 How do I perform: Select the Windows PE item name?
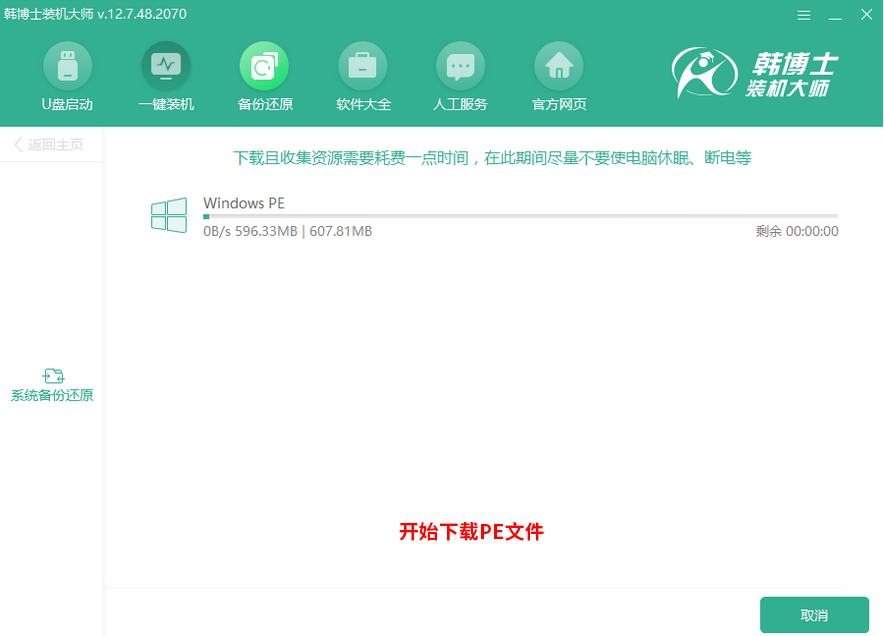[x=244, y=202]
